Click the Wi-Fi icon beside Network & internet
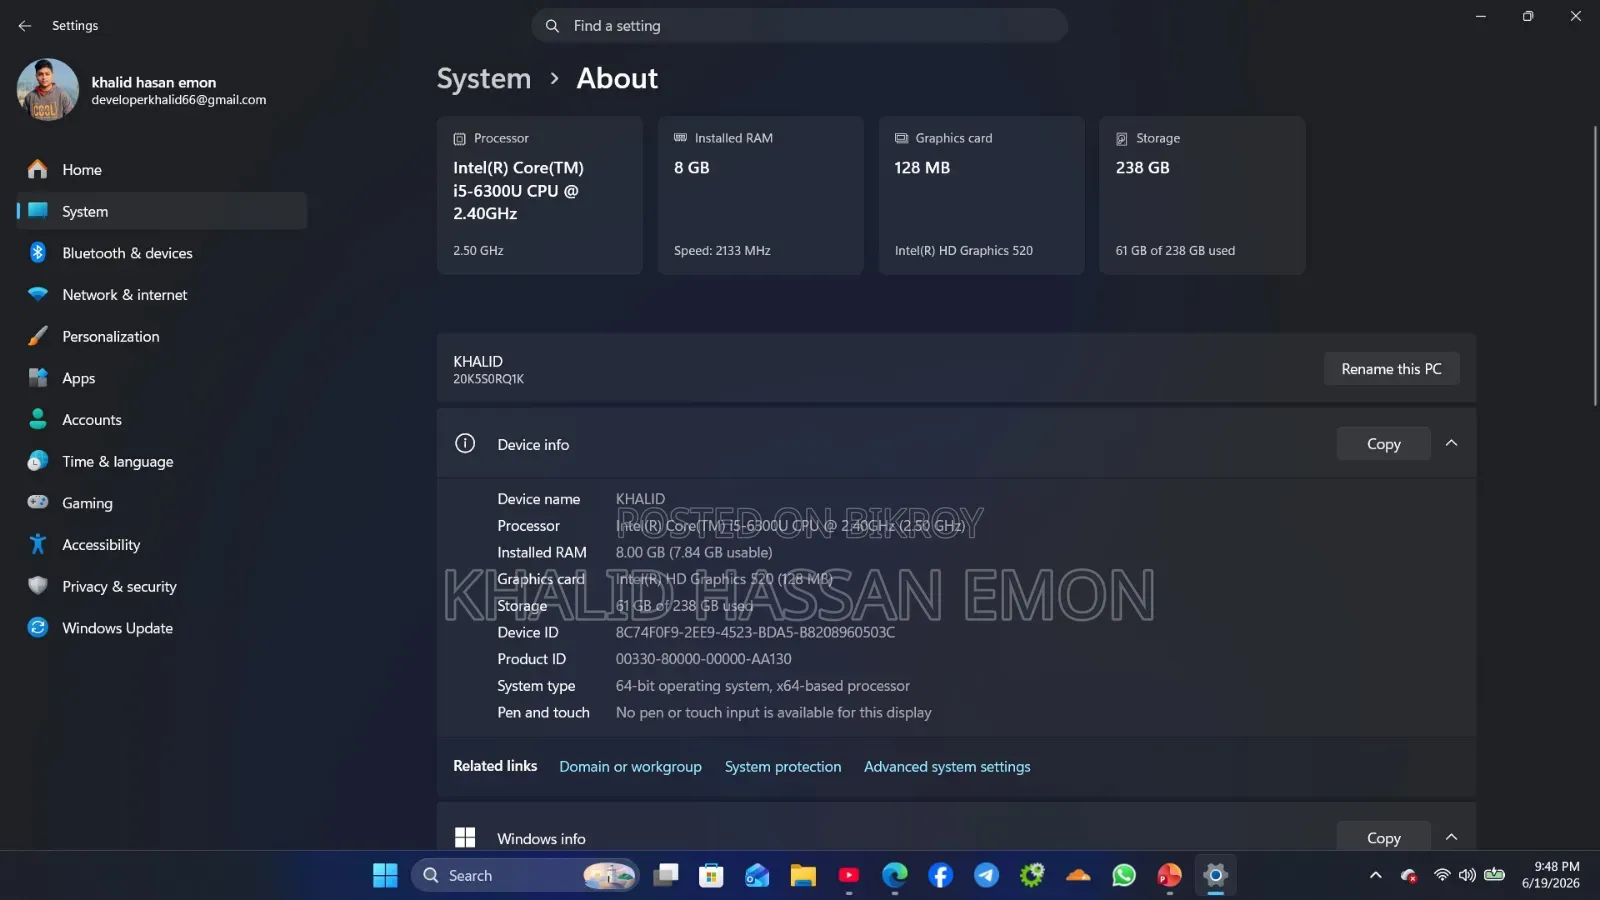 (38, 294)
